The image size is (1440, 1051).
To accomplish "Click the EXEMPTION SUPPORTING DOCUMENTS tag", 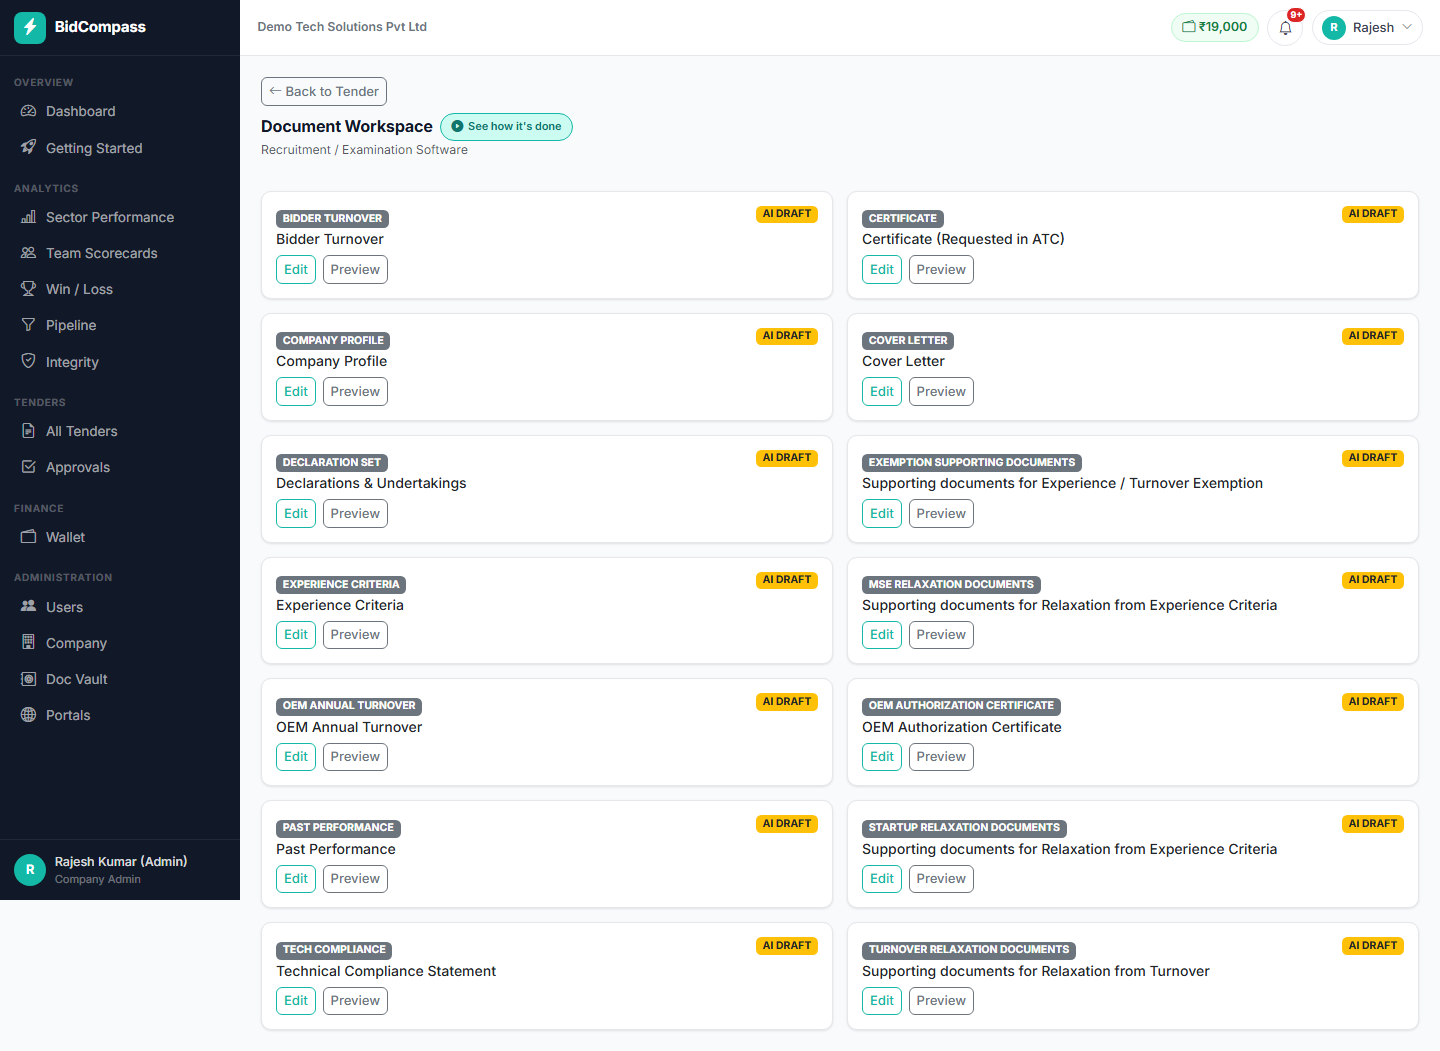I will click(972, 463).
